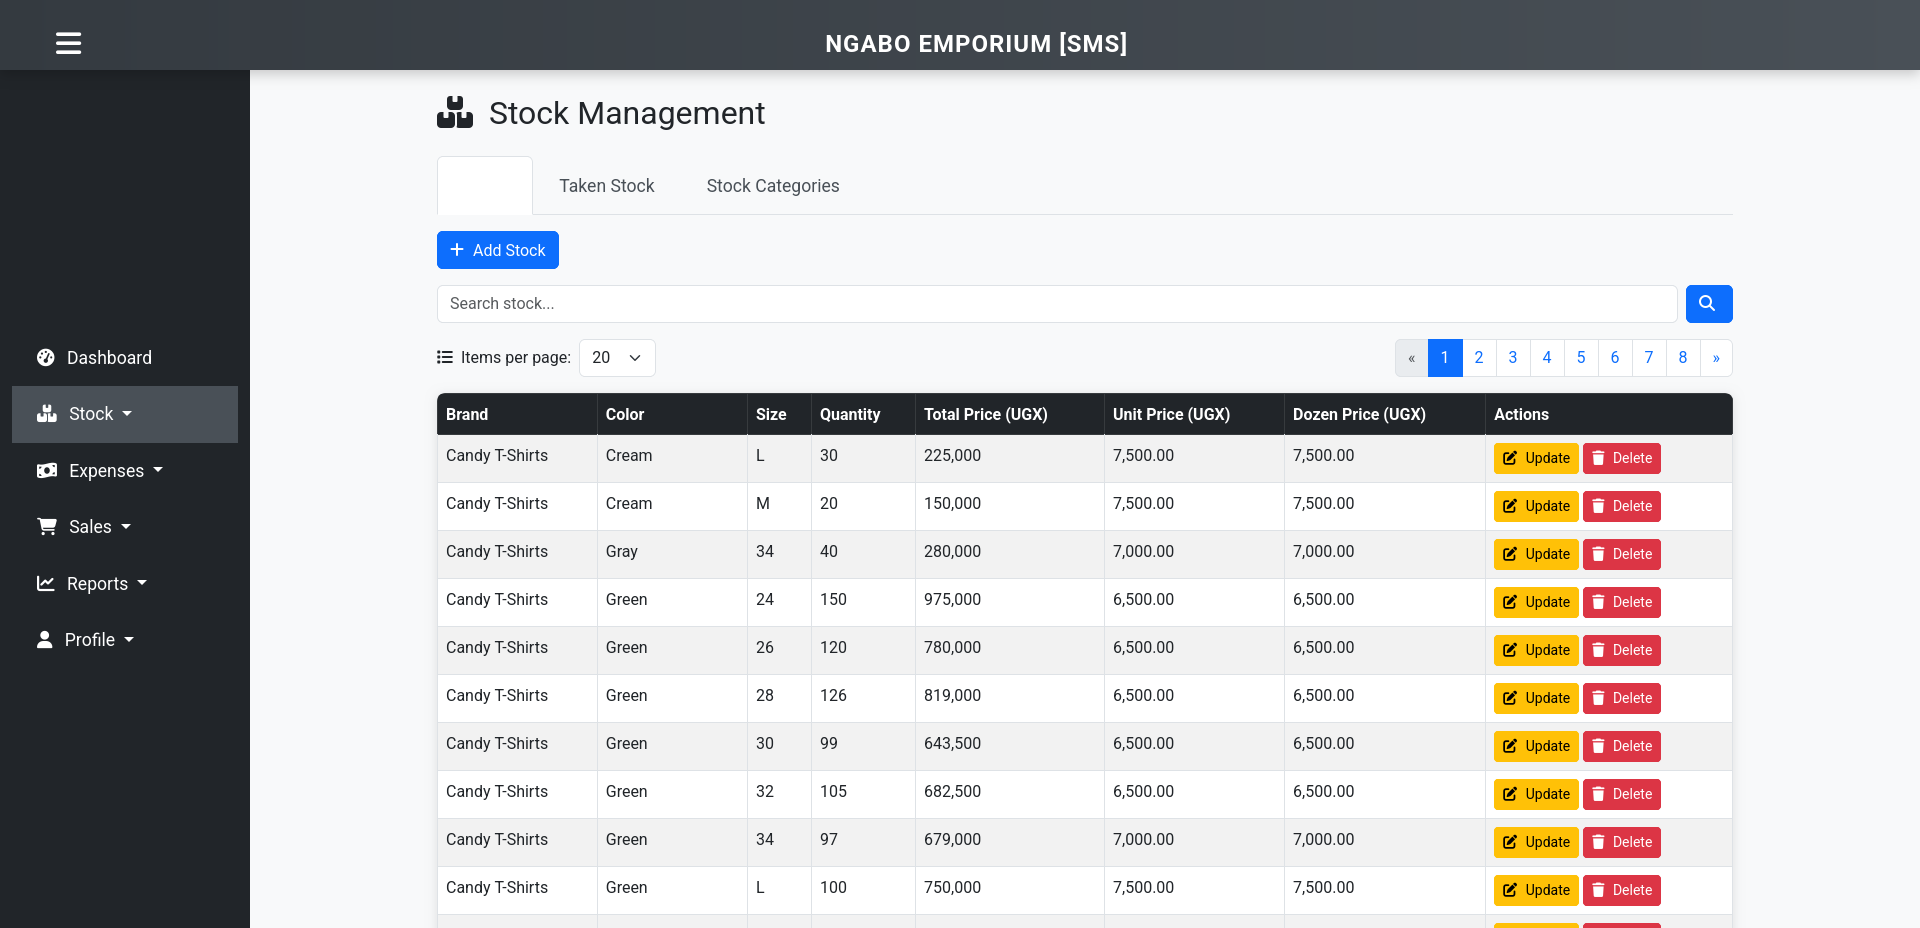Open the Stock Categories tab
Viewport: 1920px width, 928px height.
772,186
